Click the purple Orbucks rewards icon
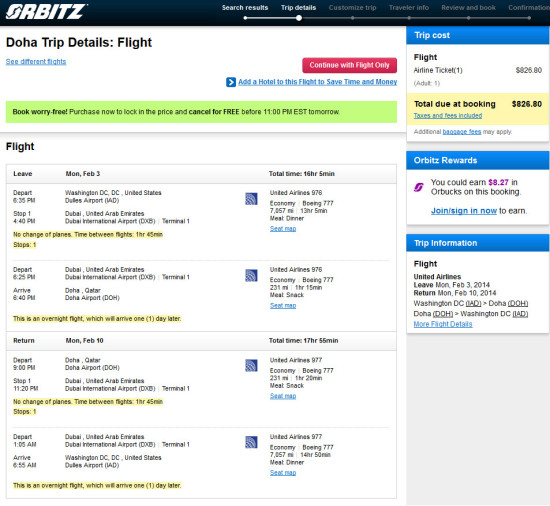This screenshot has height=506, width=550. tap(418, 187)
